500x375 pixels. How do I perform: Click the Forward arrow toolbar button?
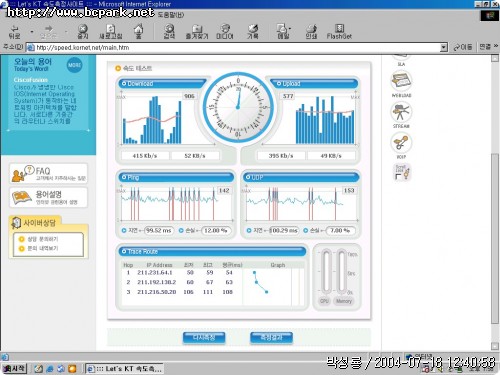coord(49,32)
